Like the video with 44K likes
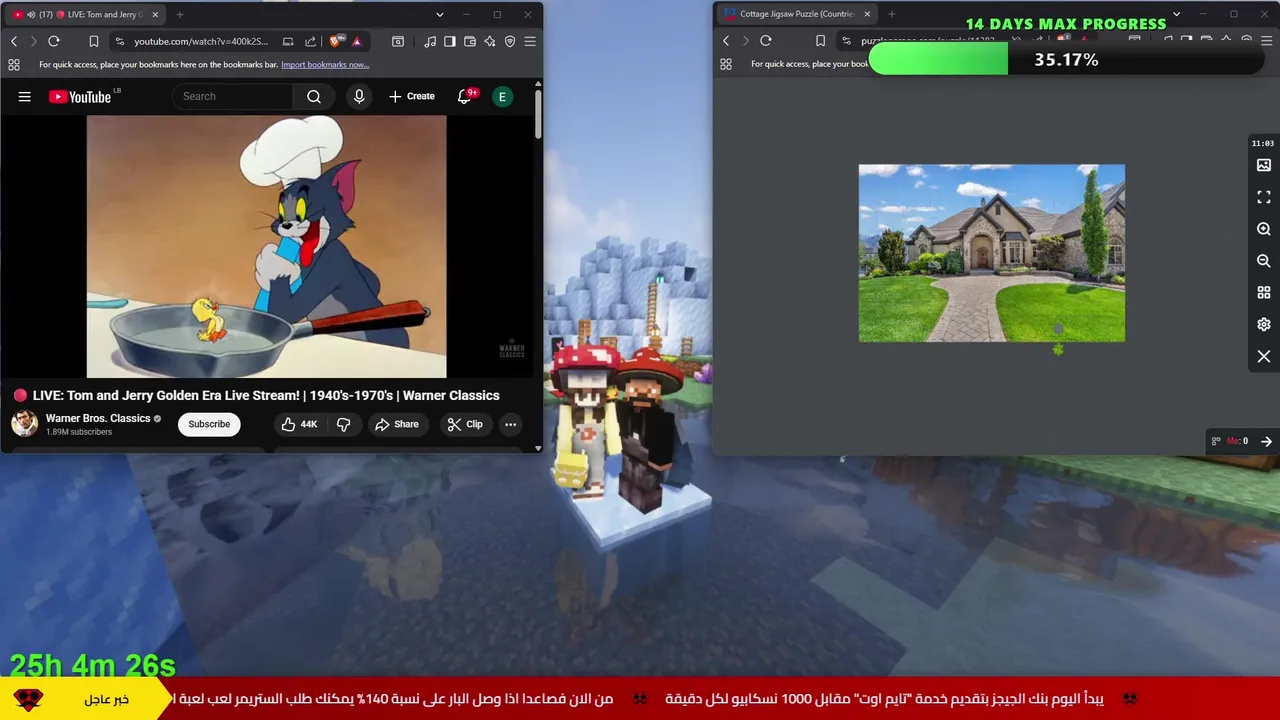This screenshot has width=1280, height=720. pos(299,424)
